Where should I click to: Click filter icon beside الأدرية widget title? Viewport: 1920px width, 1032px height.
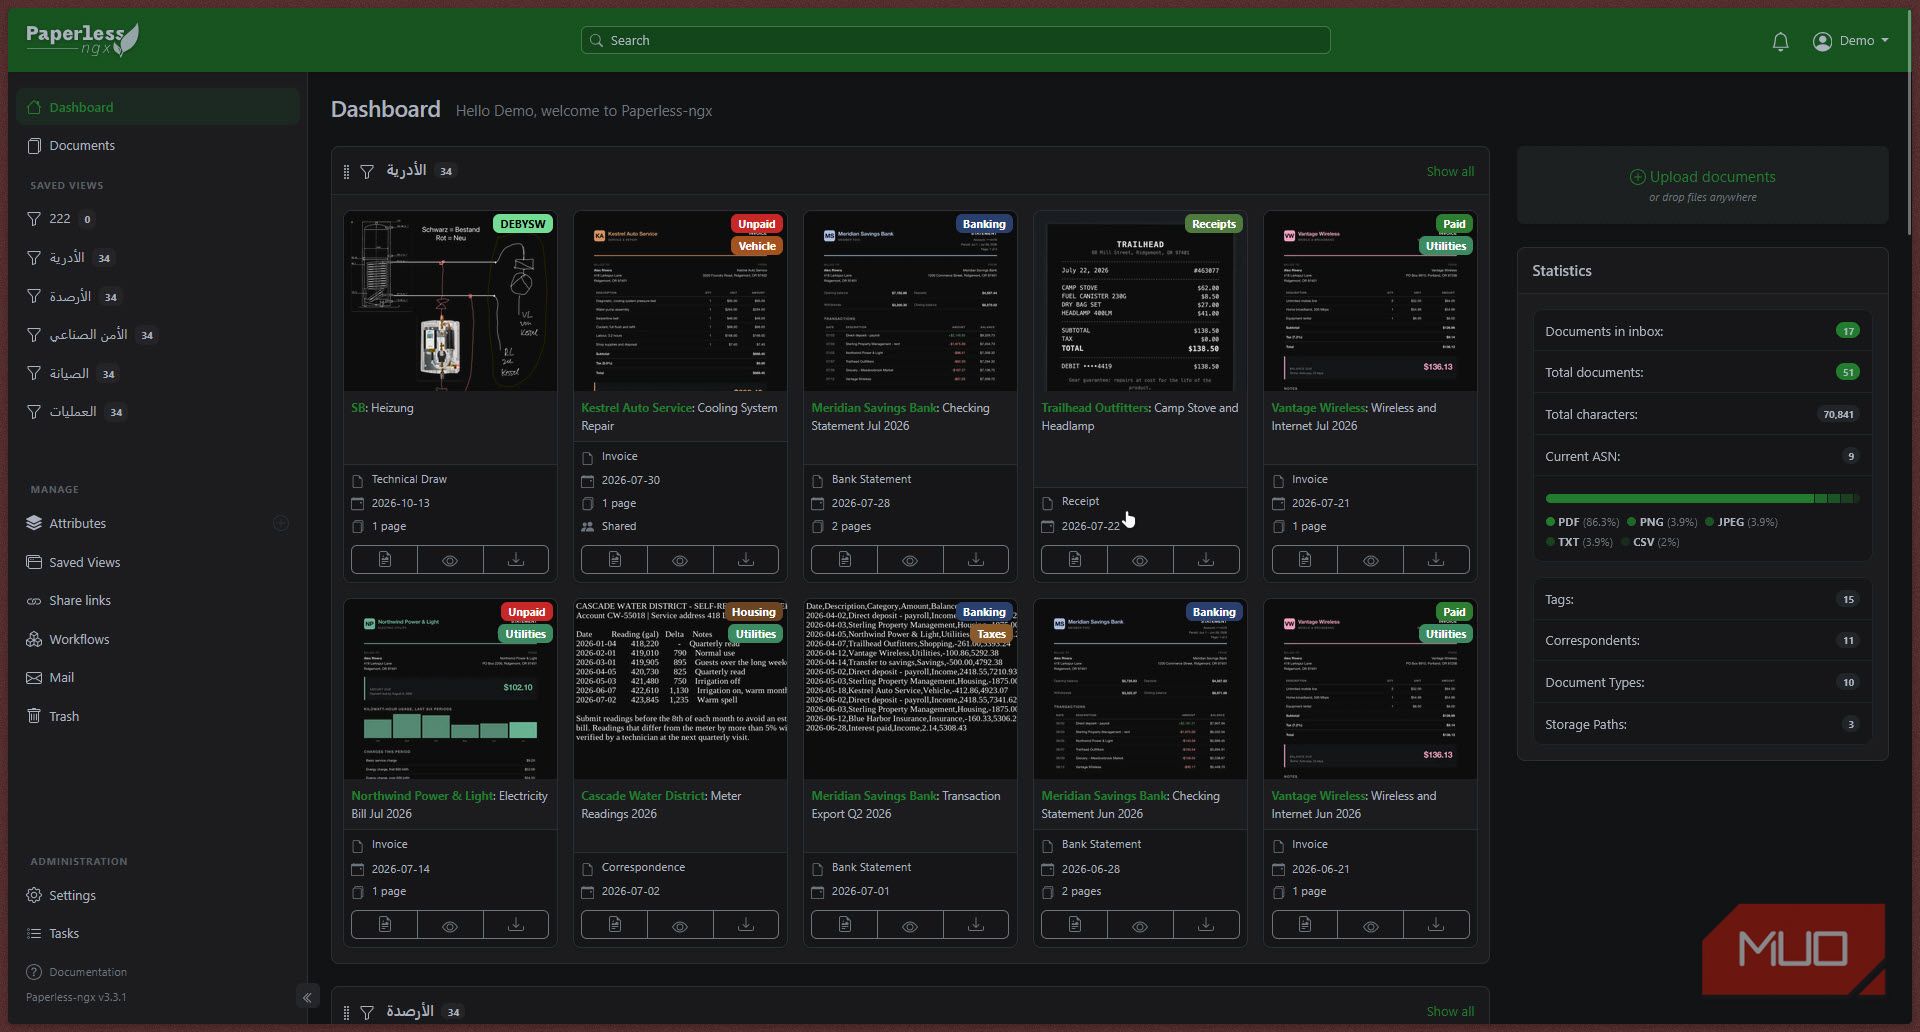[x=367, y=172]
